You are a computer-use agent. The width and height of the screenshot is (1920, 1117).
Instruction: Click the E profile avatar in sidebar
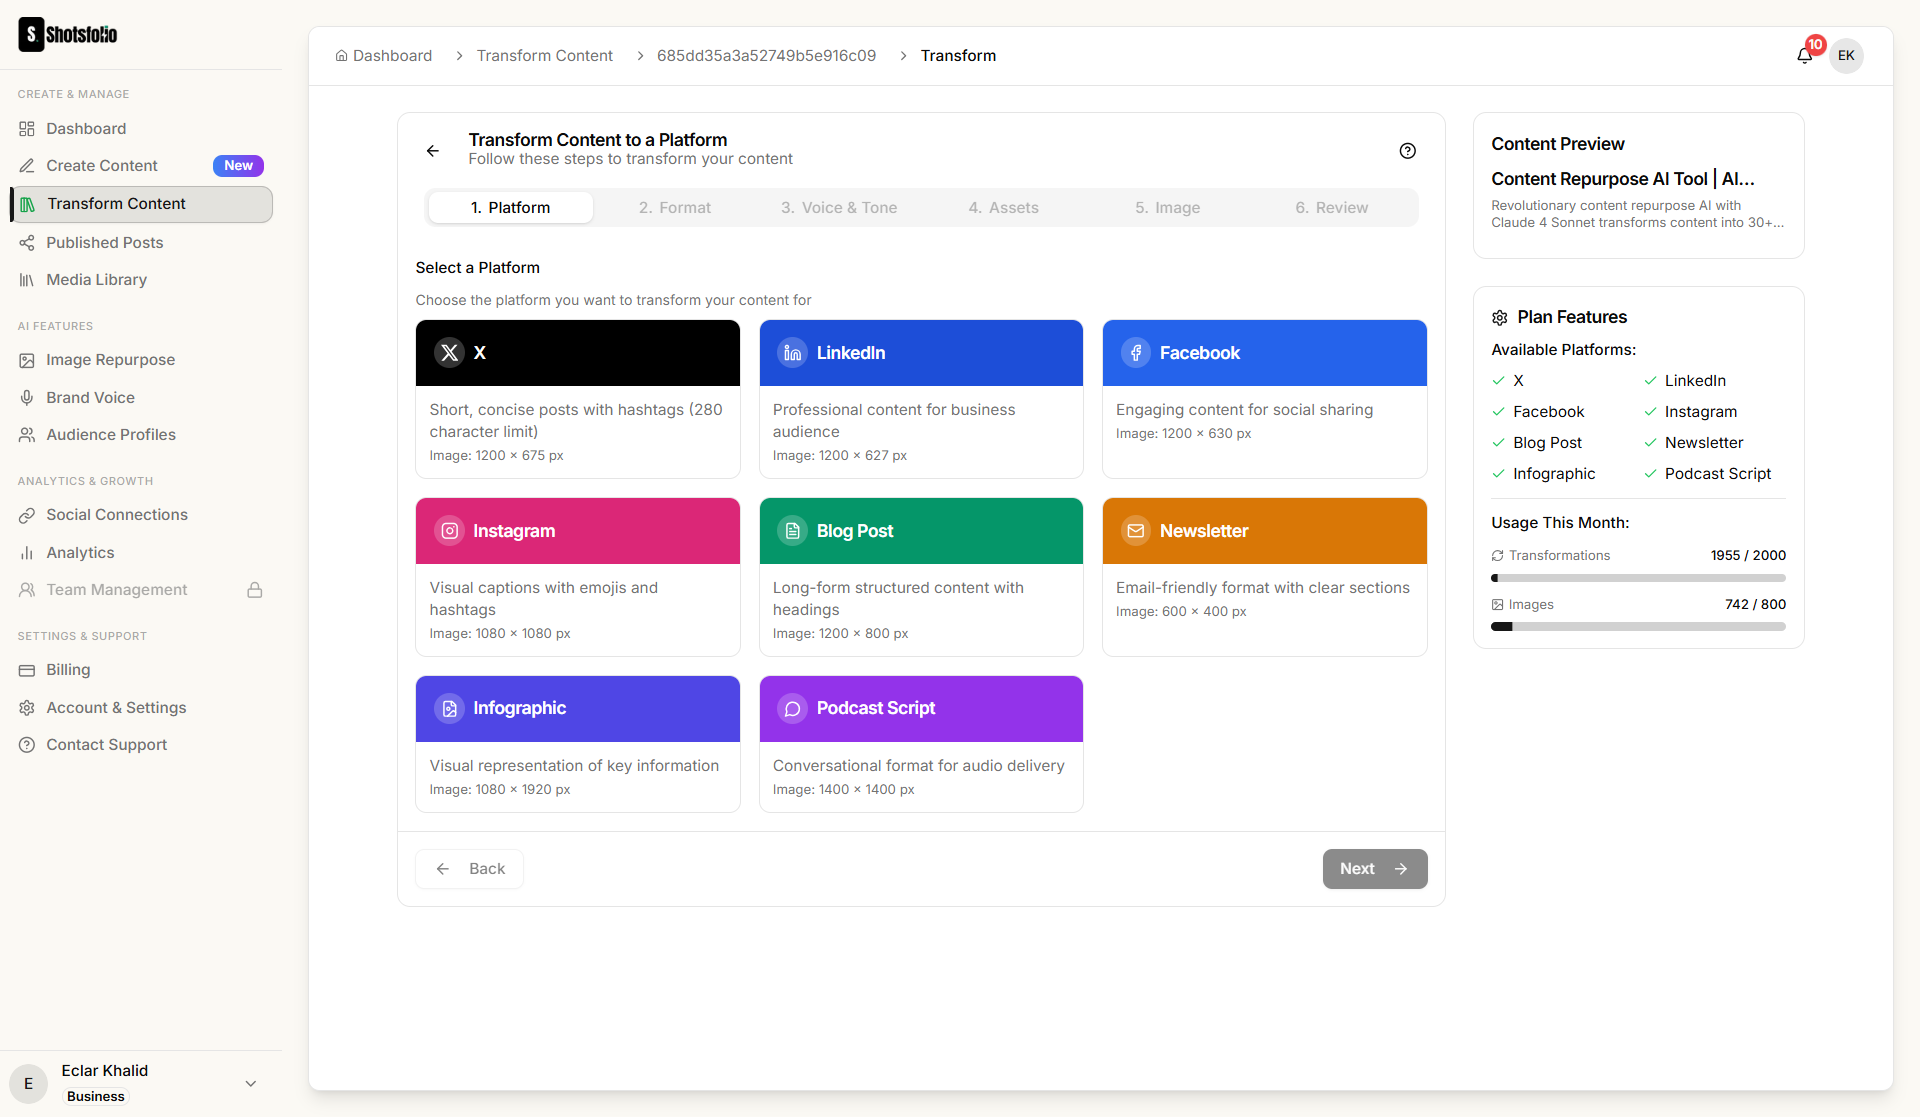[28, 1084]
